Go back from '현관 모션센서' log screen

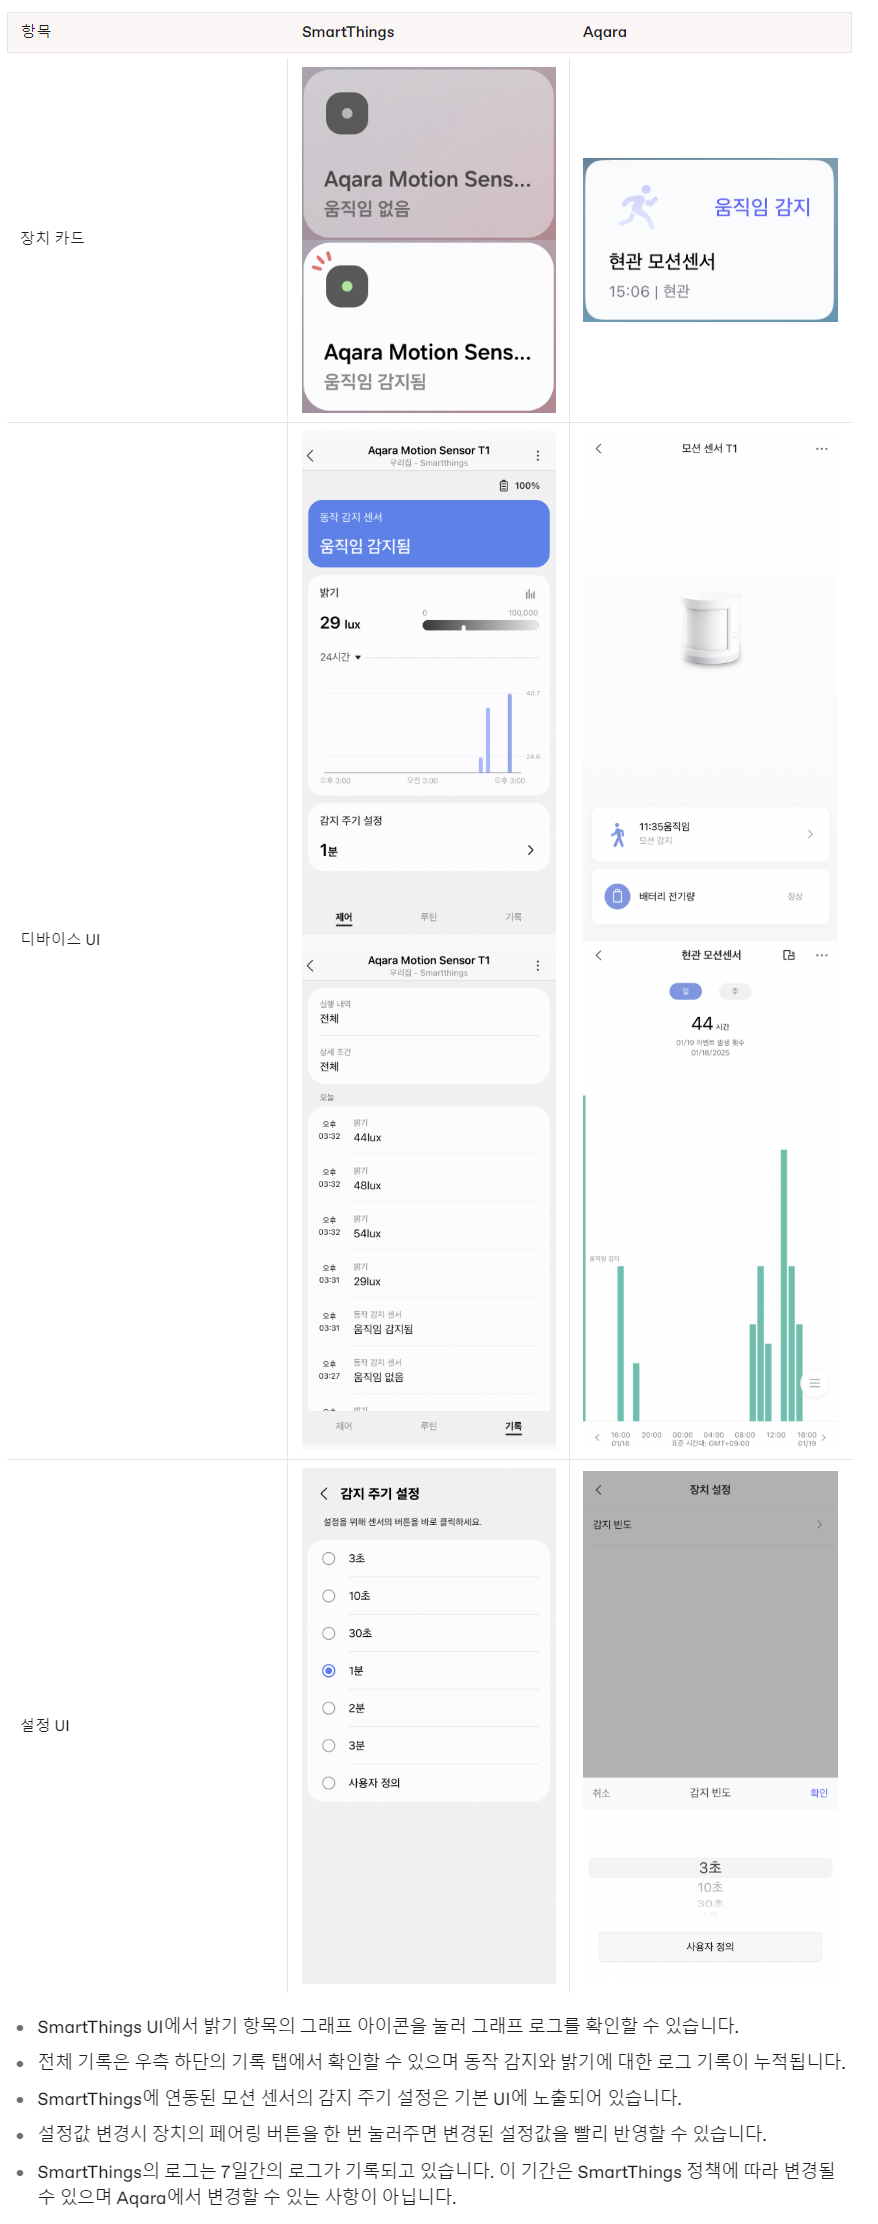point(599,955)
